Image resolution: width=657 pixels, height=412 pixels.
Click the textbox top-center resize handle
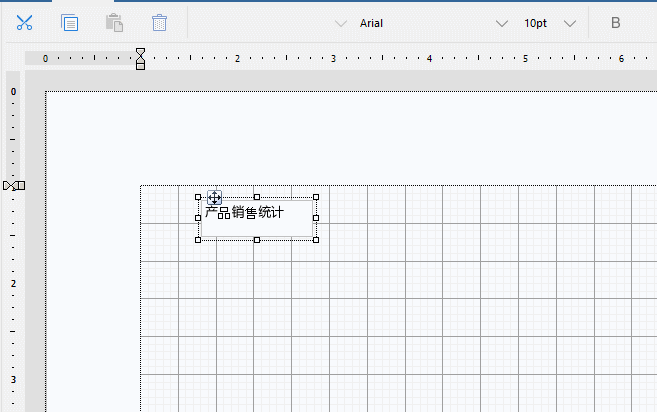pos(257,197)
